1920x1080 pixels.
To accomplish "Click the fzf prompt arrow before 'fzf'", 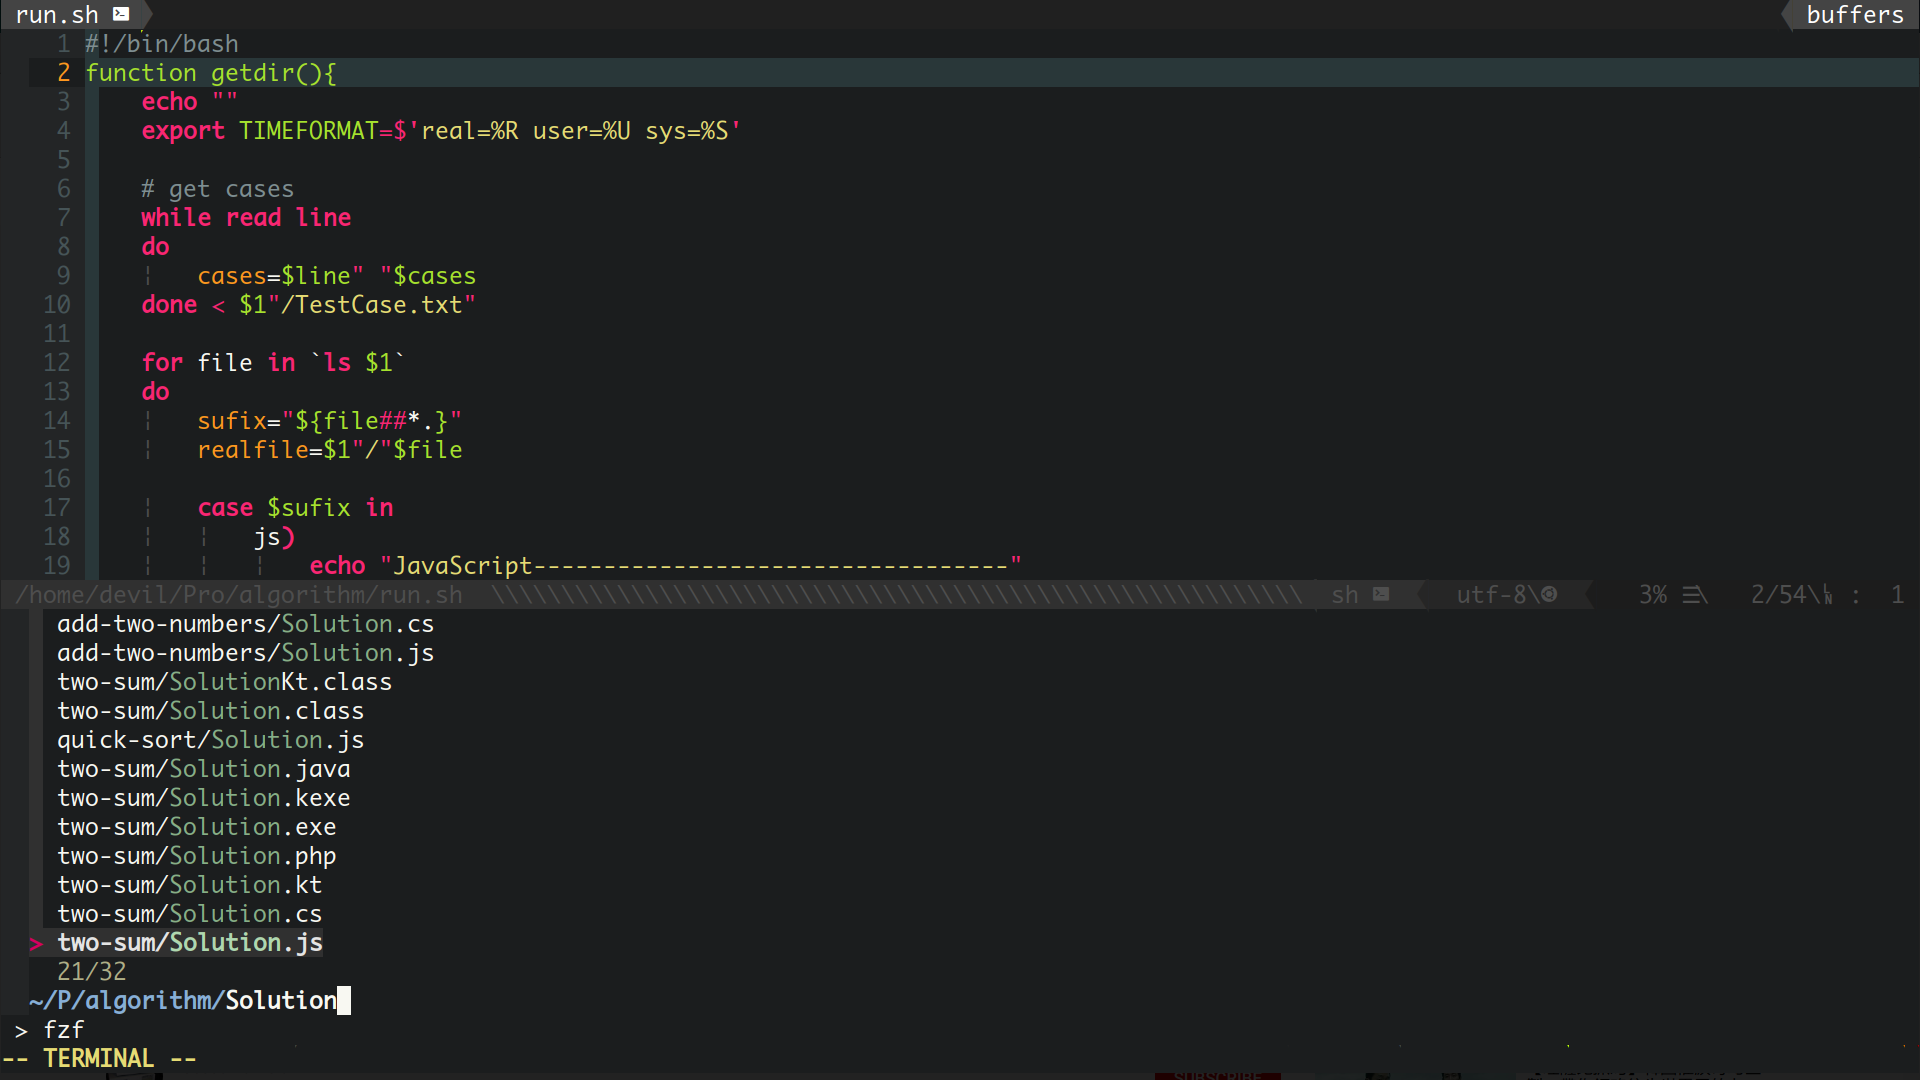I will point(21,1030).
